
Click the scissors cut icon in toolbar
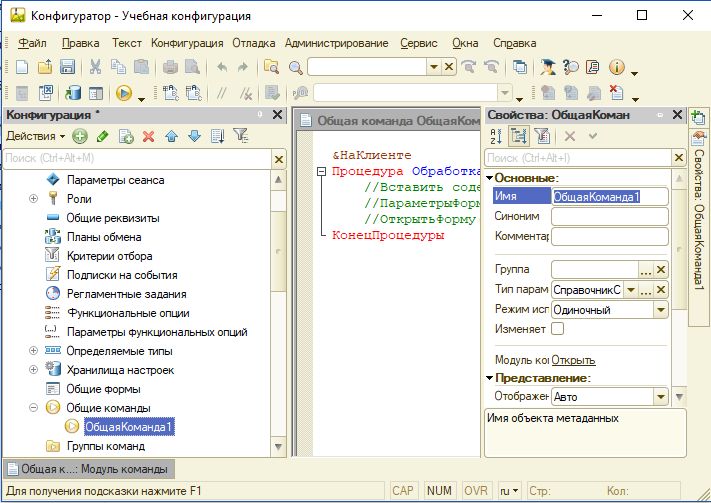click(96, 67)
